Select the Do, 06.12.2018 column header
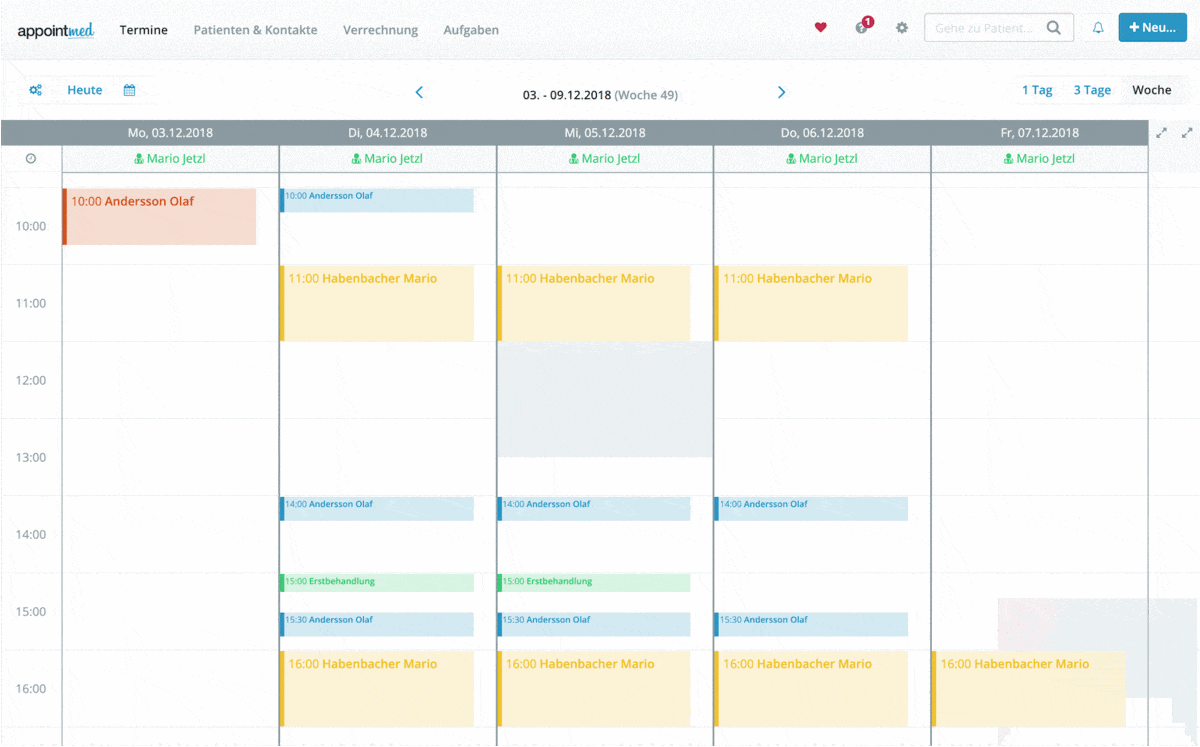Image resolution: width=1200 pixels, height=747 pixels. 822,132
